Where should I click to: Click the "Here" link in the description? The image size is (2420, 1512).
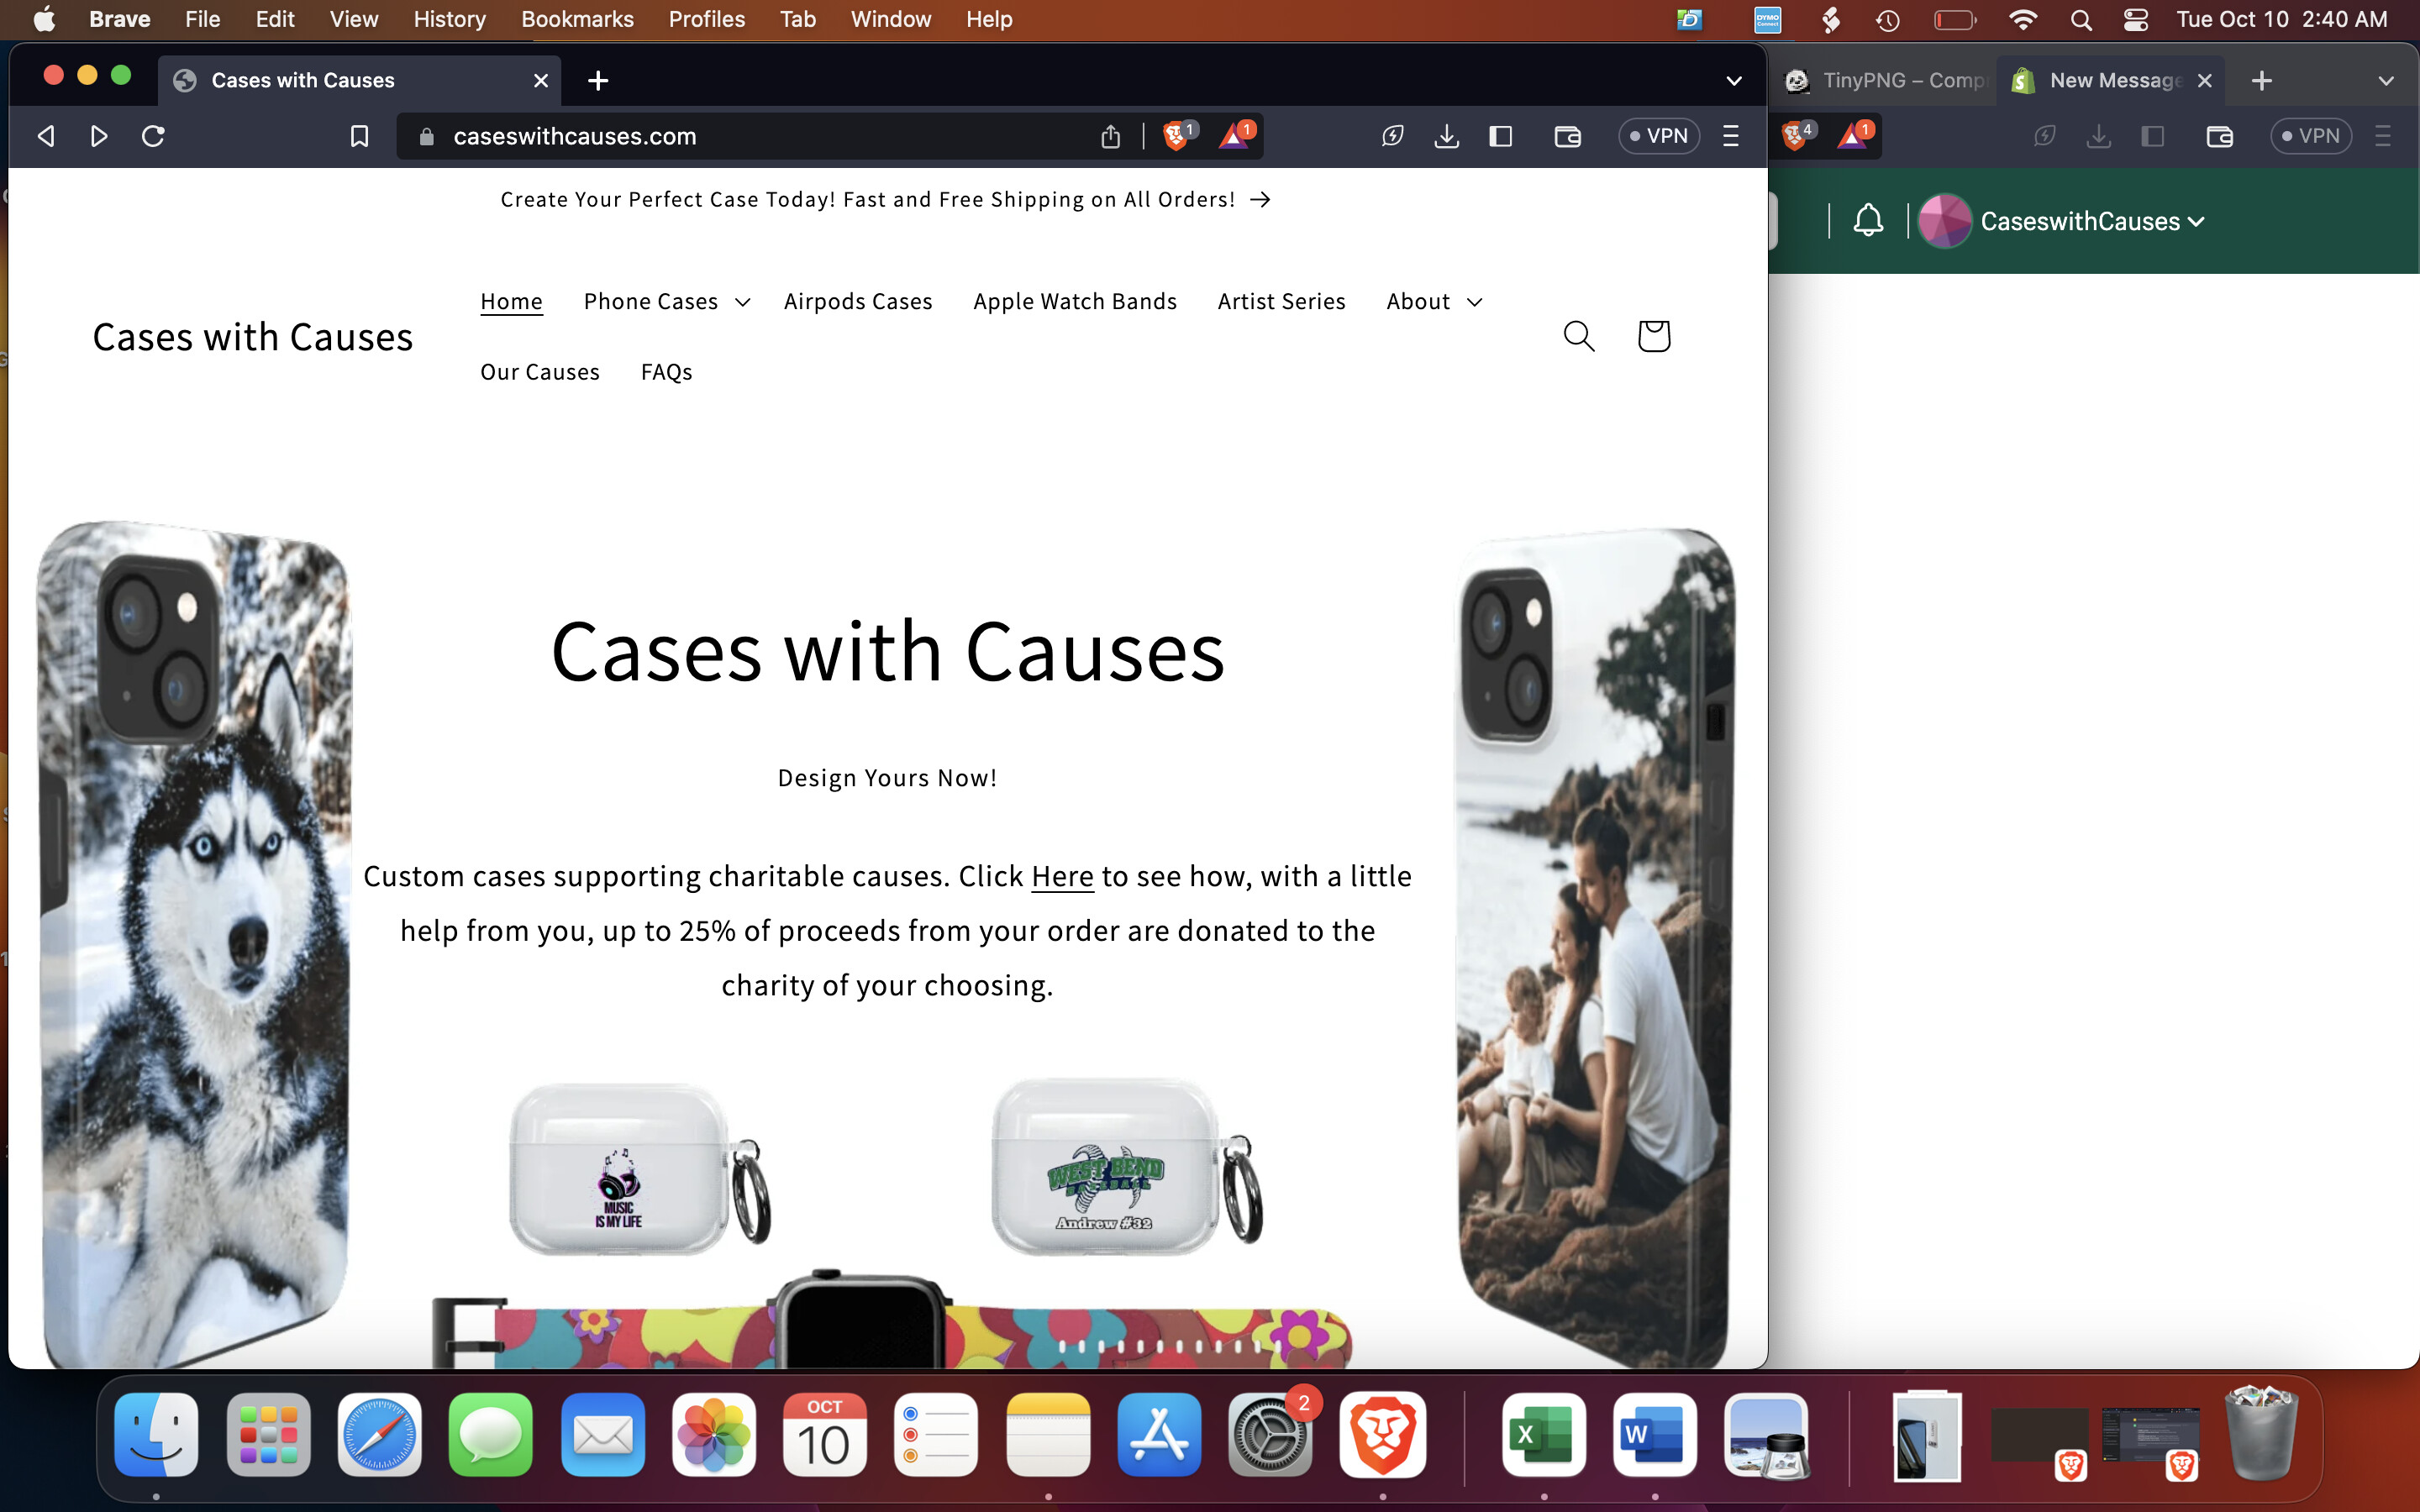[x=1062, y=876]
